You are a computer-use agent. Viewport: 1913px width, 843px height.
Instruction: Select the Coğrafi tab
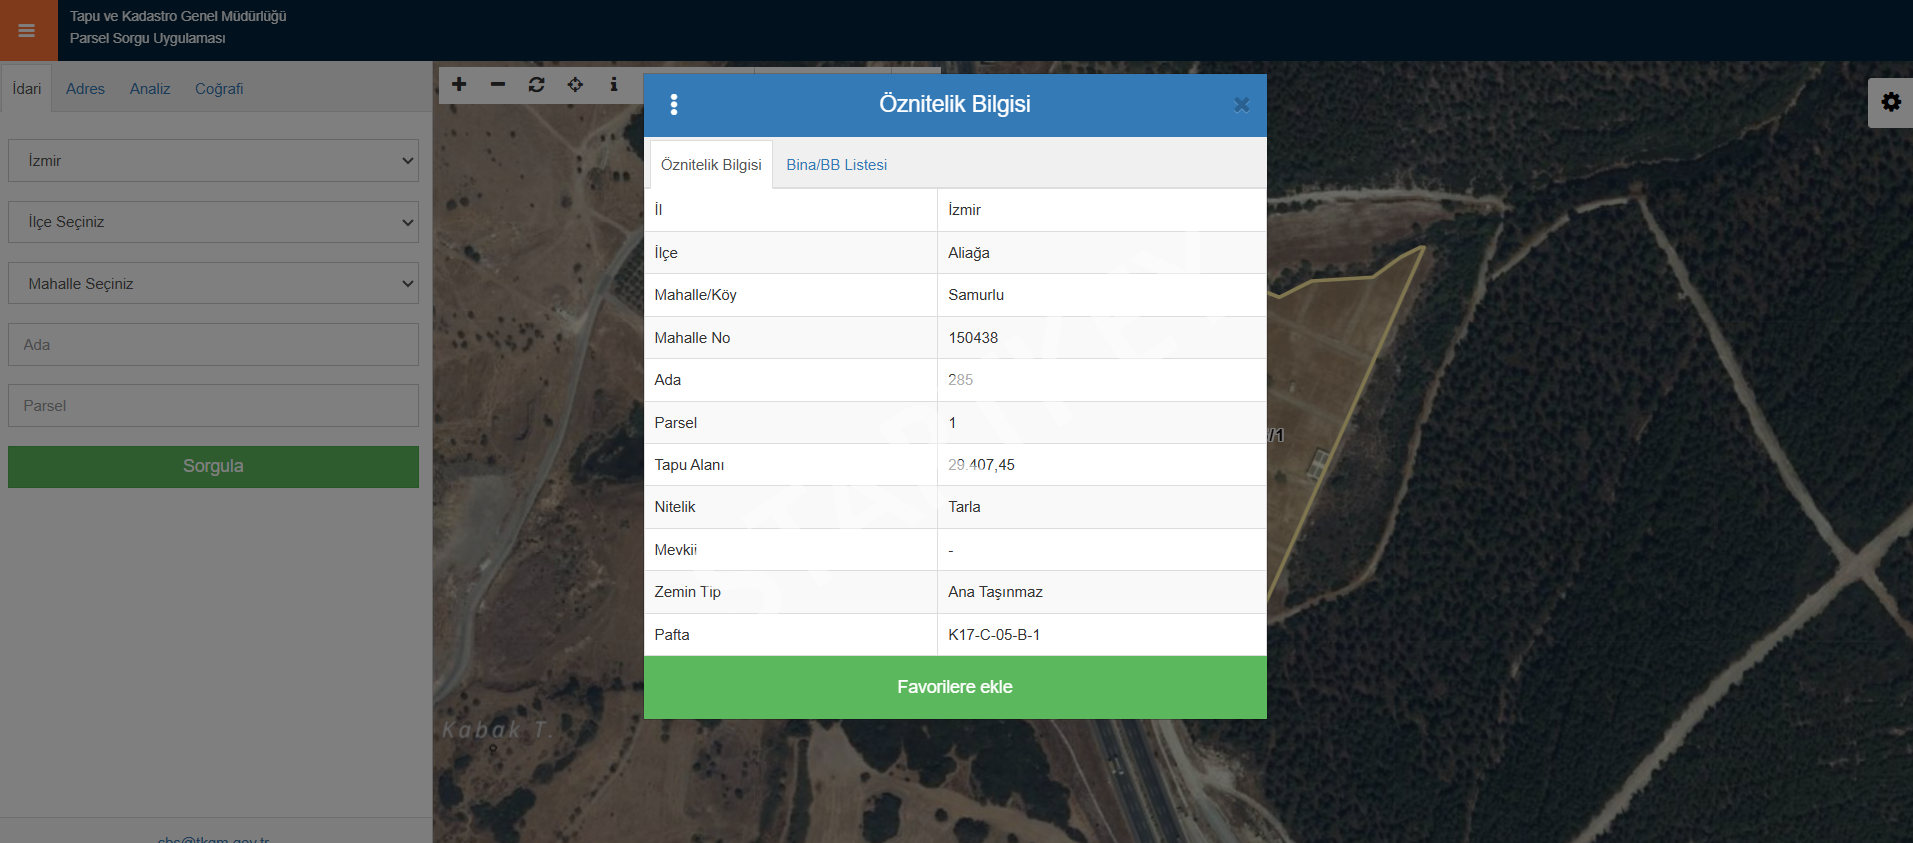point(219,89)
